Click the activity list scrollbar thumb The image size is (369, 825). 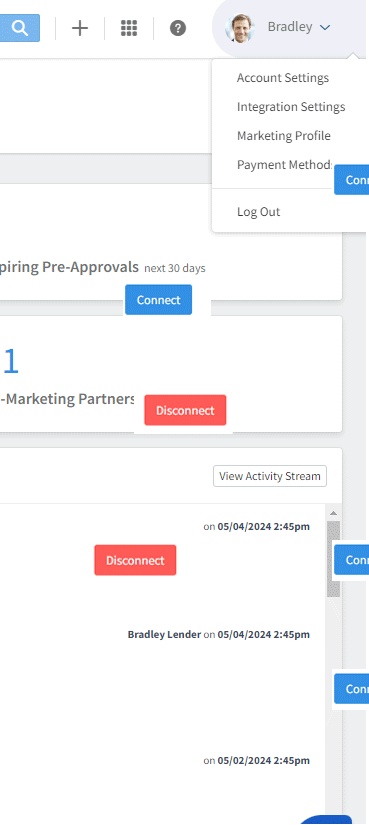click(x=333, y=559)
